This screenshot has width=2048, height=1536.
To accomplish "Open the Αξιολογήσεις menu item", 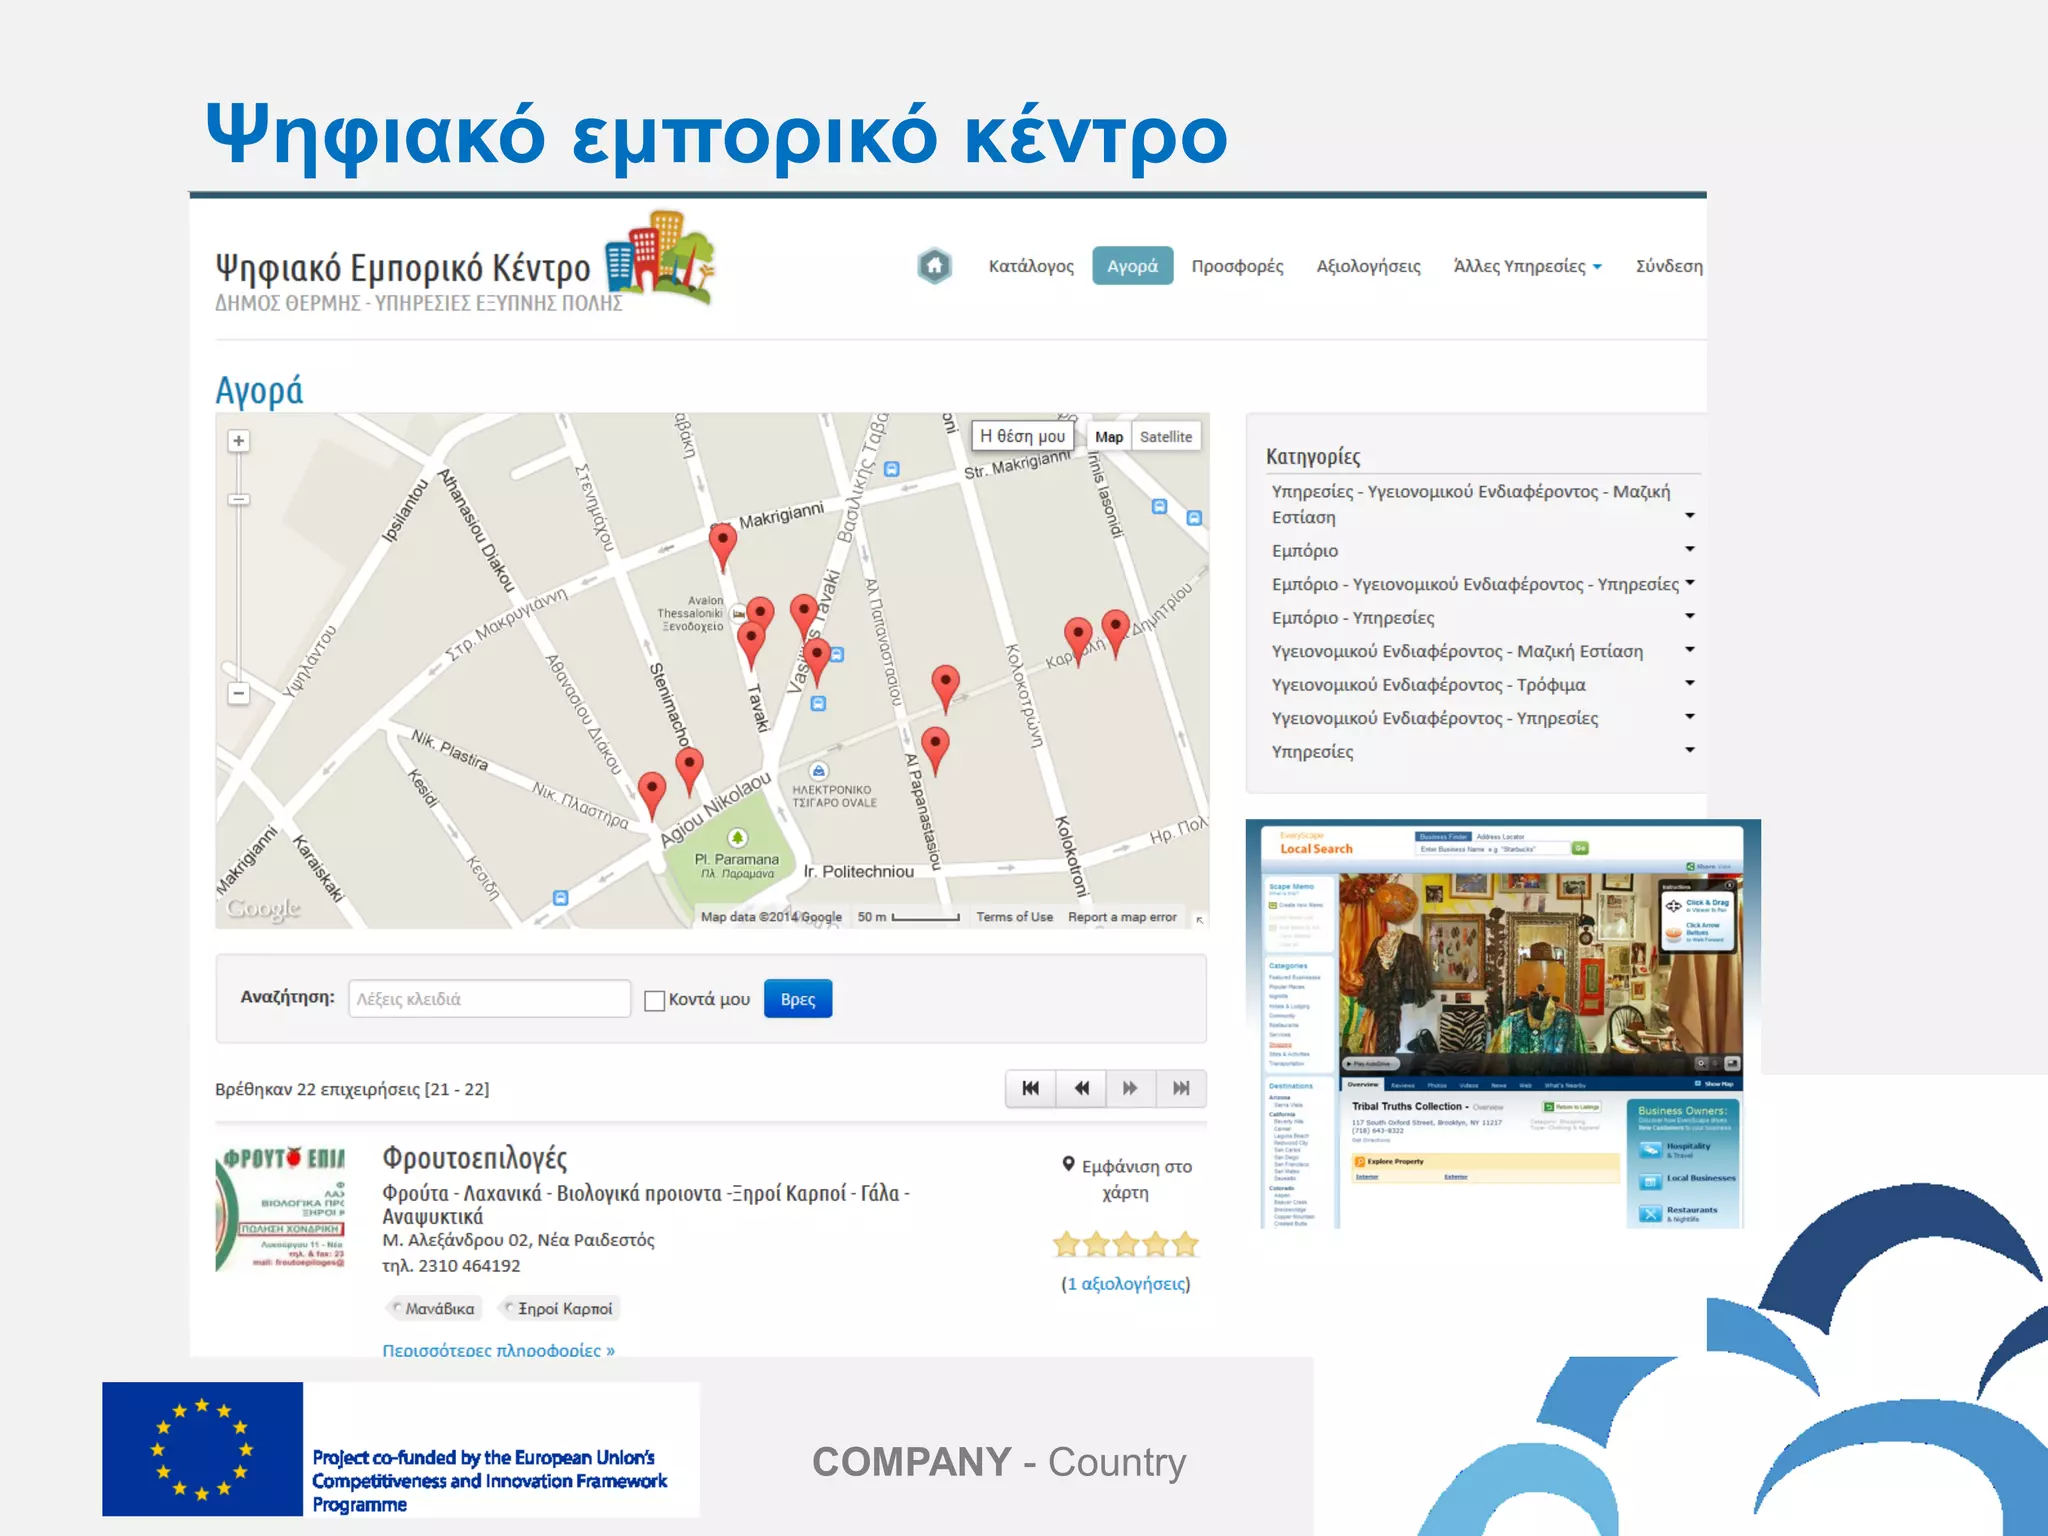I will tap(1368, 266).
